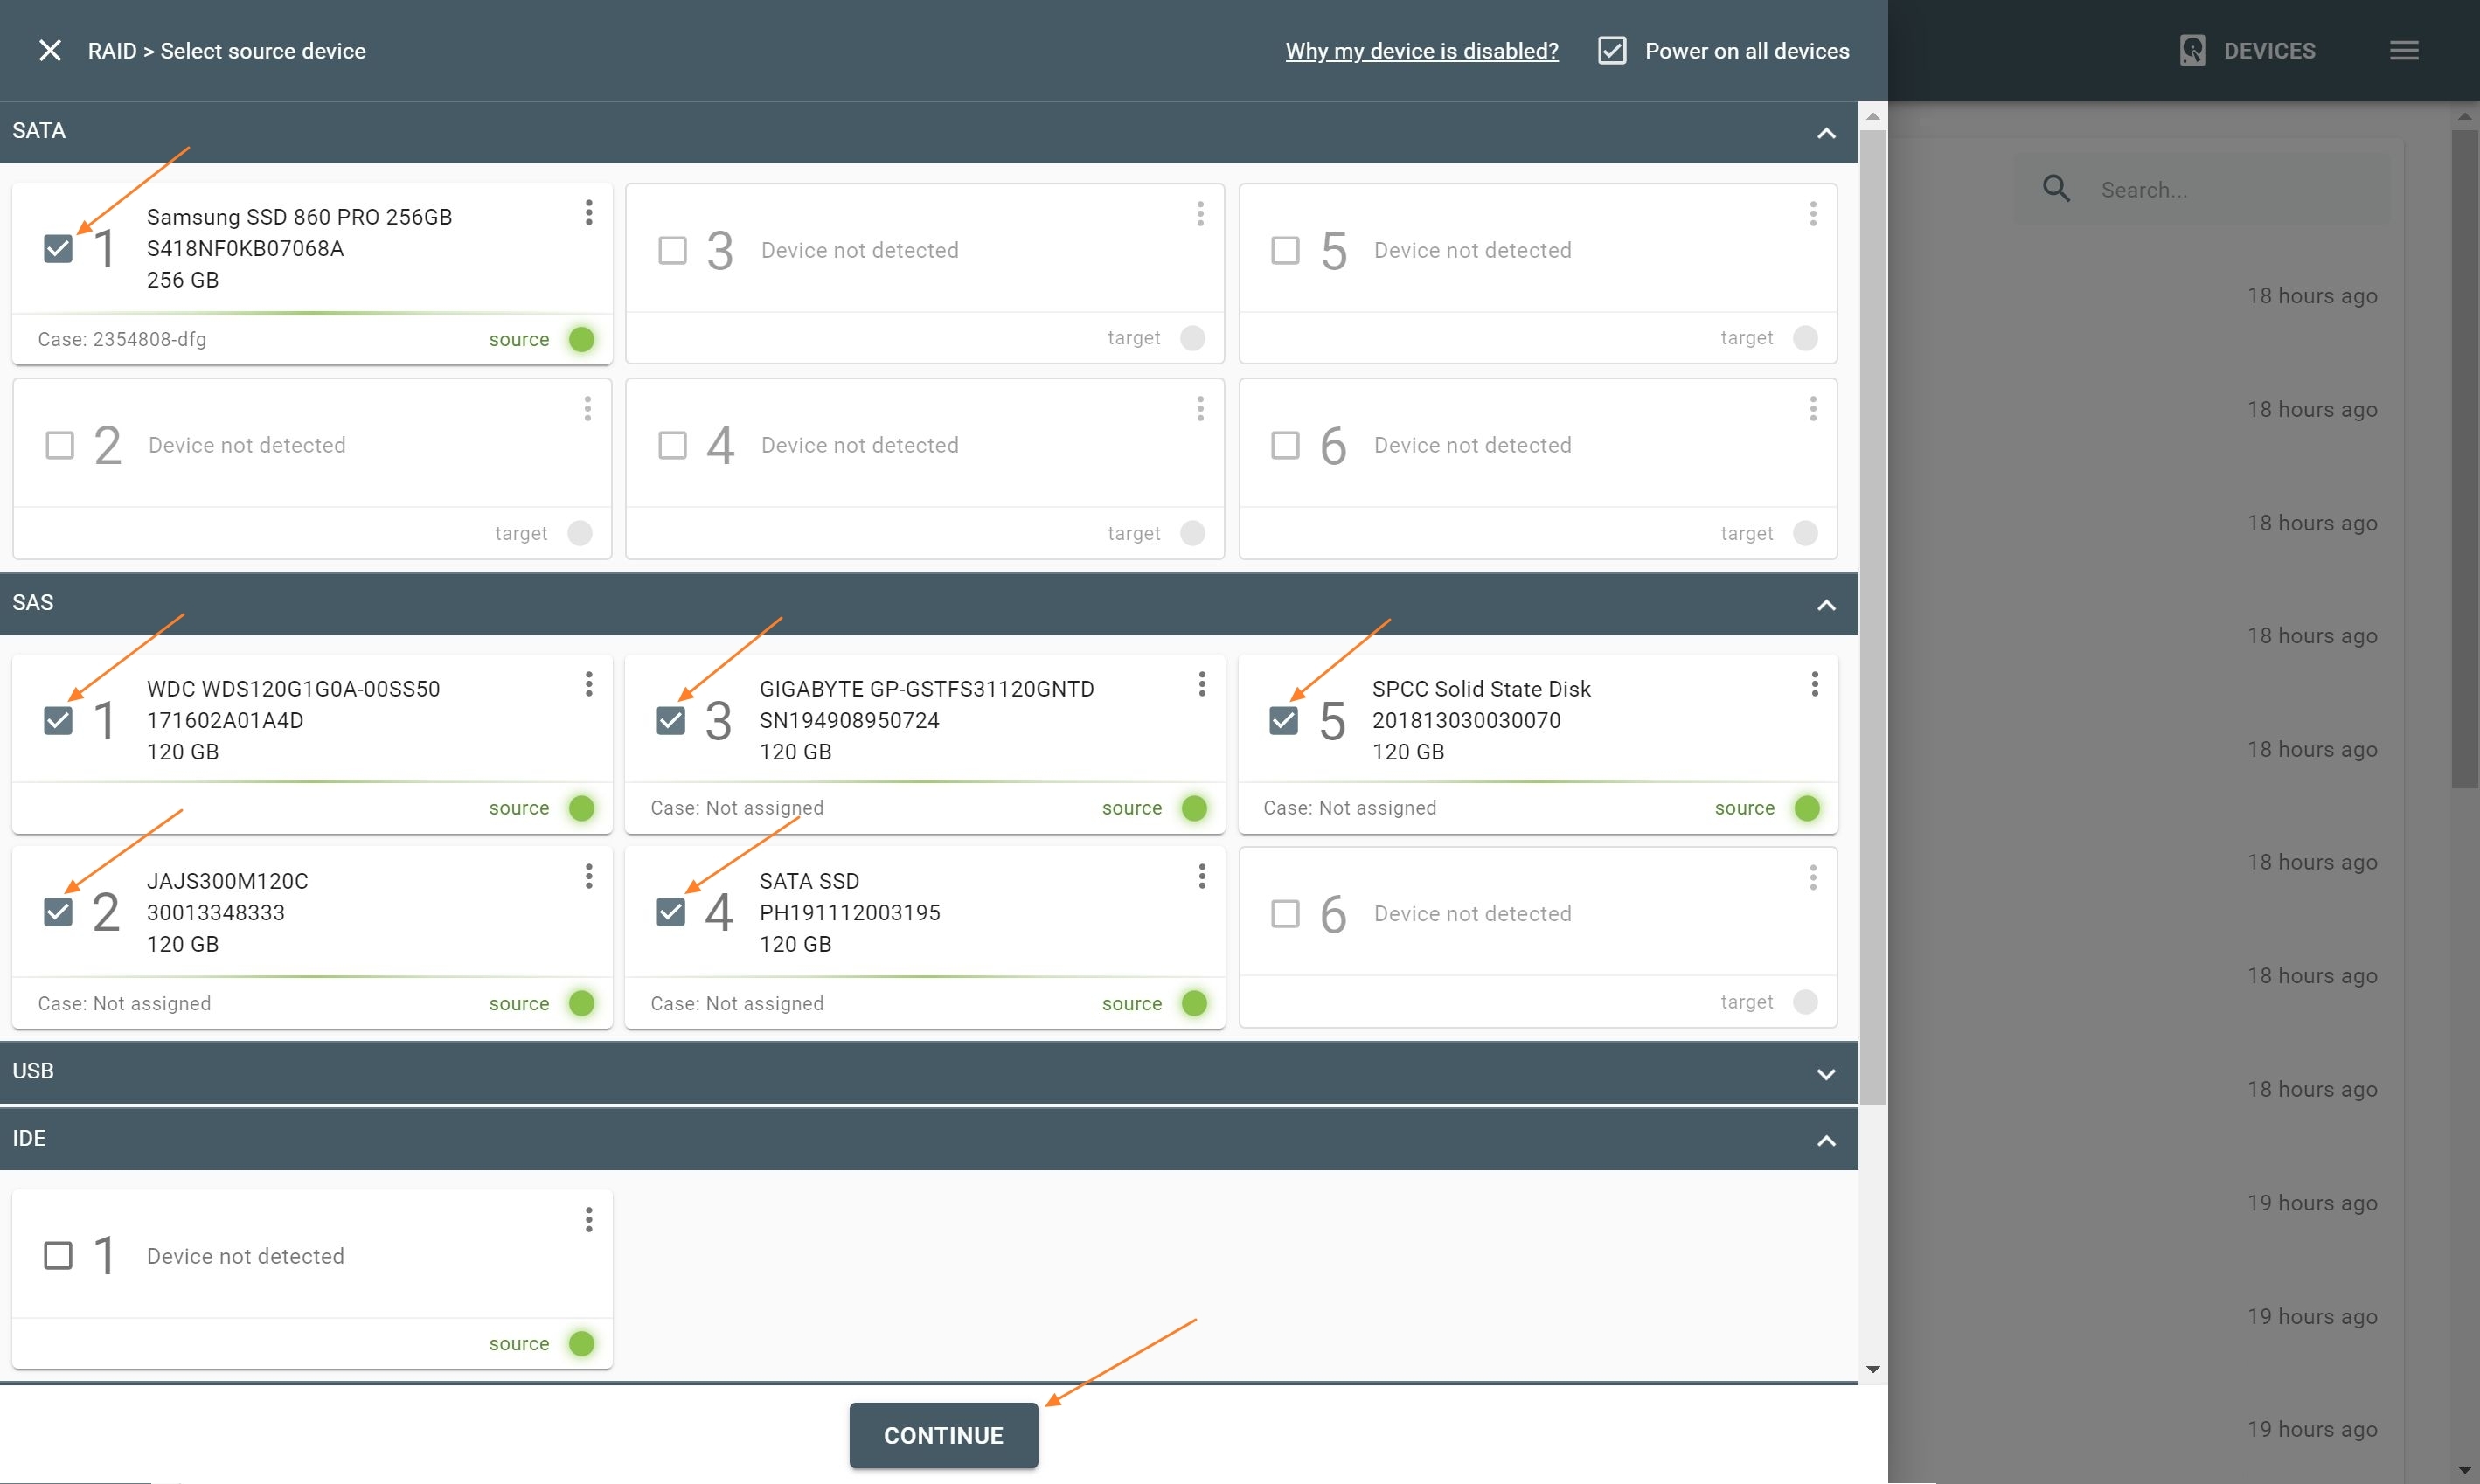Image resolution: width=2480 pixels, height=1484 pixels.
Task: Check SATA slot 2 checkbox
Action: [60, 444]
